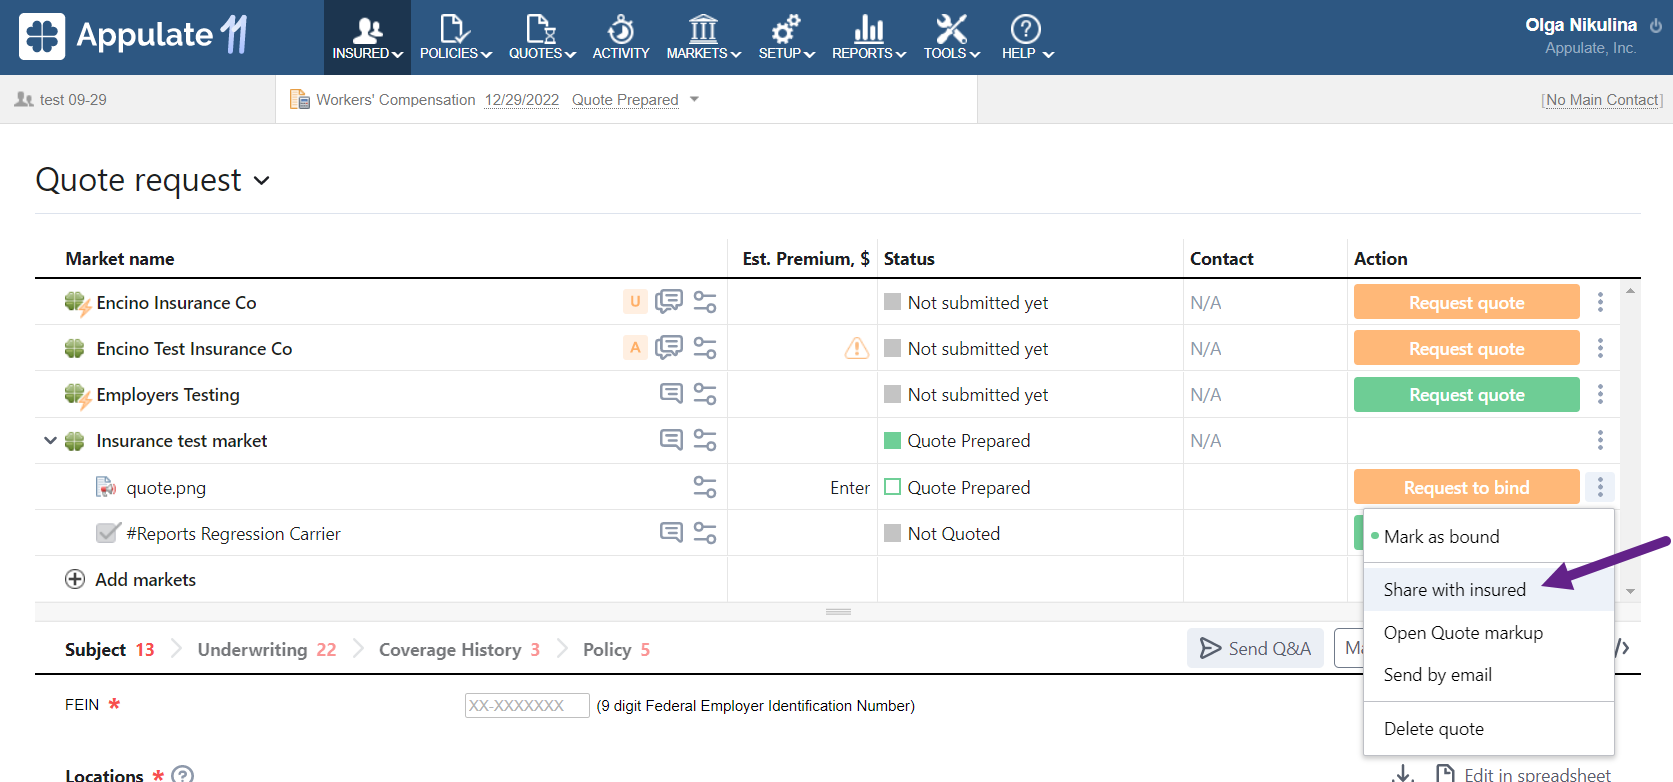Open messages for Employers Testing
This screenshot has height=782, width=1673.
(672, 394)
